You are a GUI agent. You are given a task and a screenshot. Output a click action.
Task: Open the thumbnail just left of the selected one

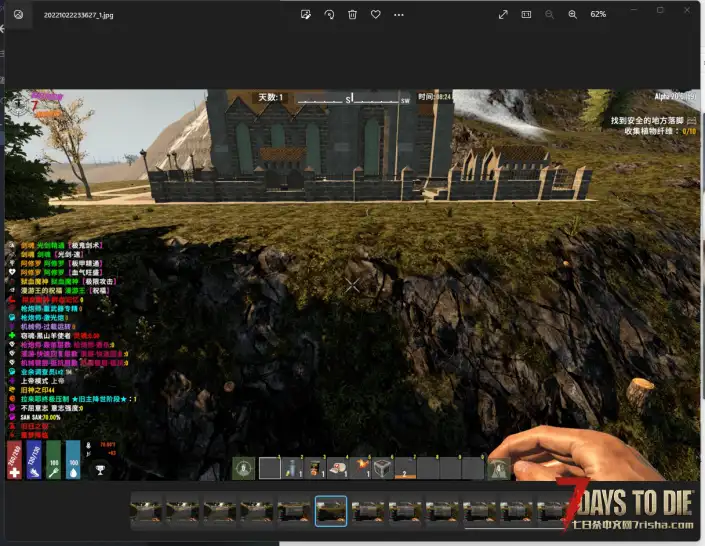(294, 511)
